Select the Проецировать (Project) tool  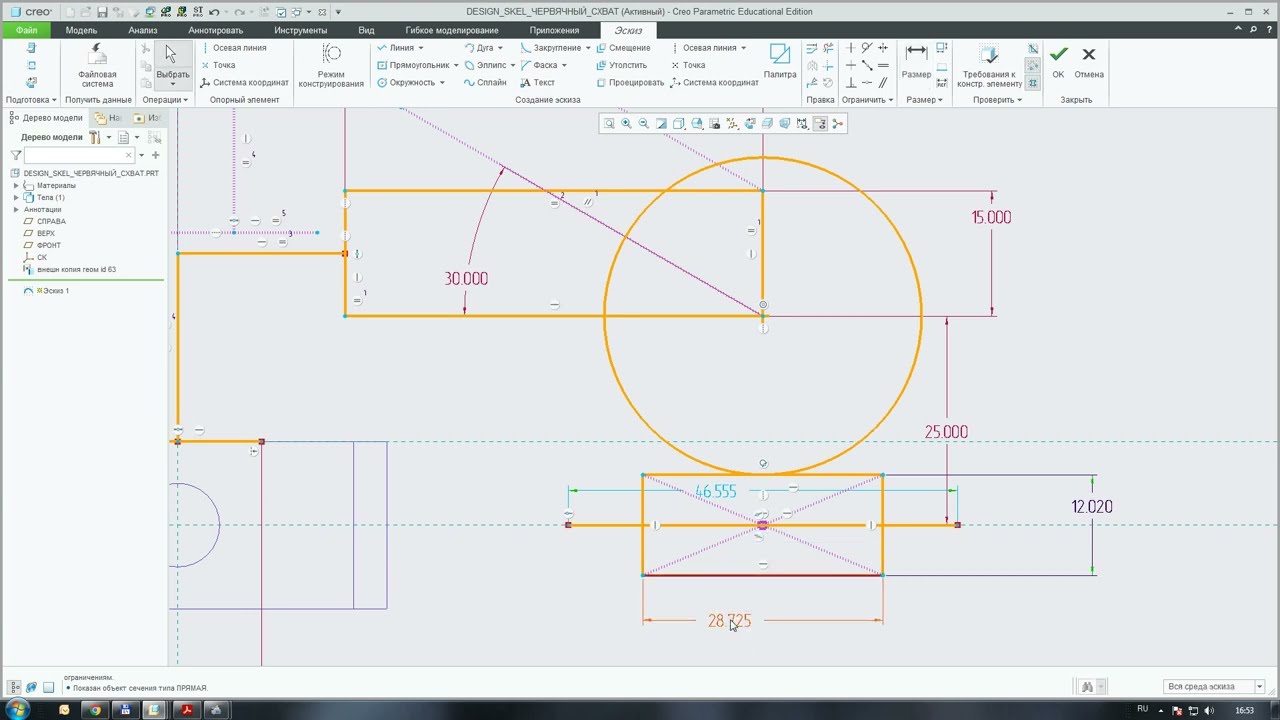tap(630, 82)
